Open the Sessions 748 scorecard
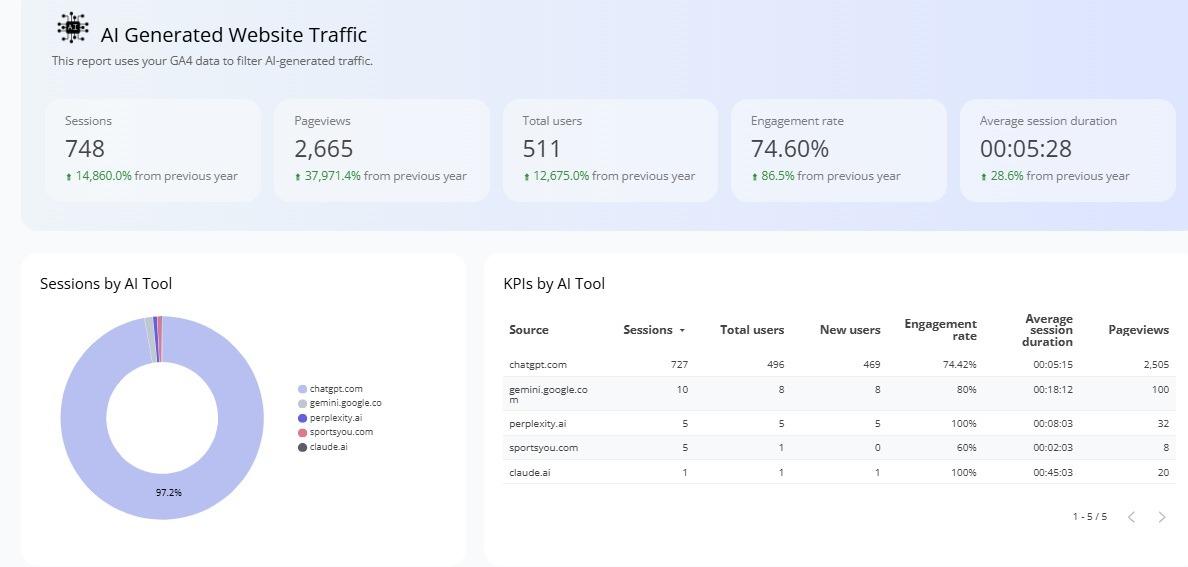 click(152, 149)
